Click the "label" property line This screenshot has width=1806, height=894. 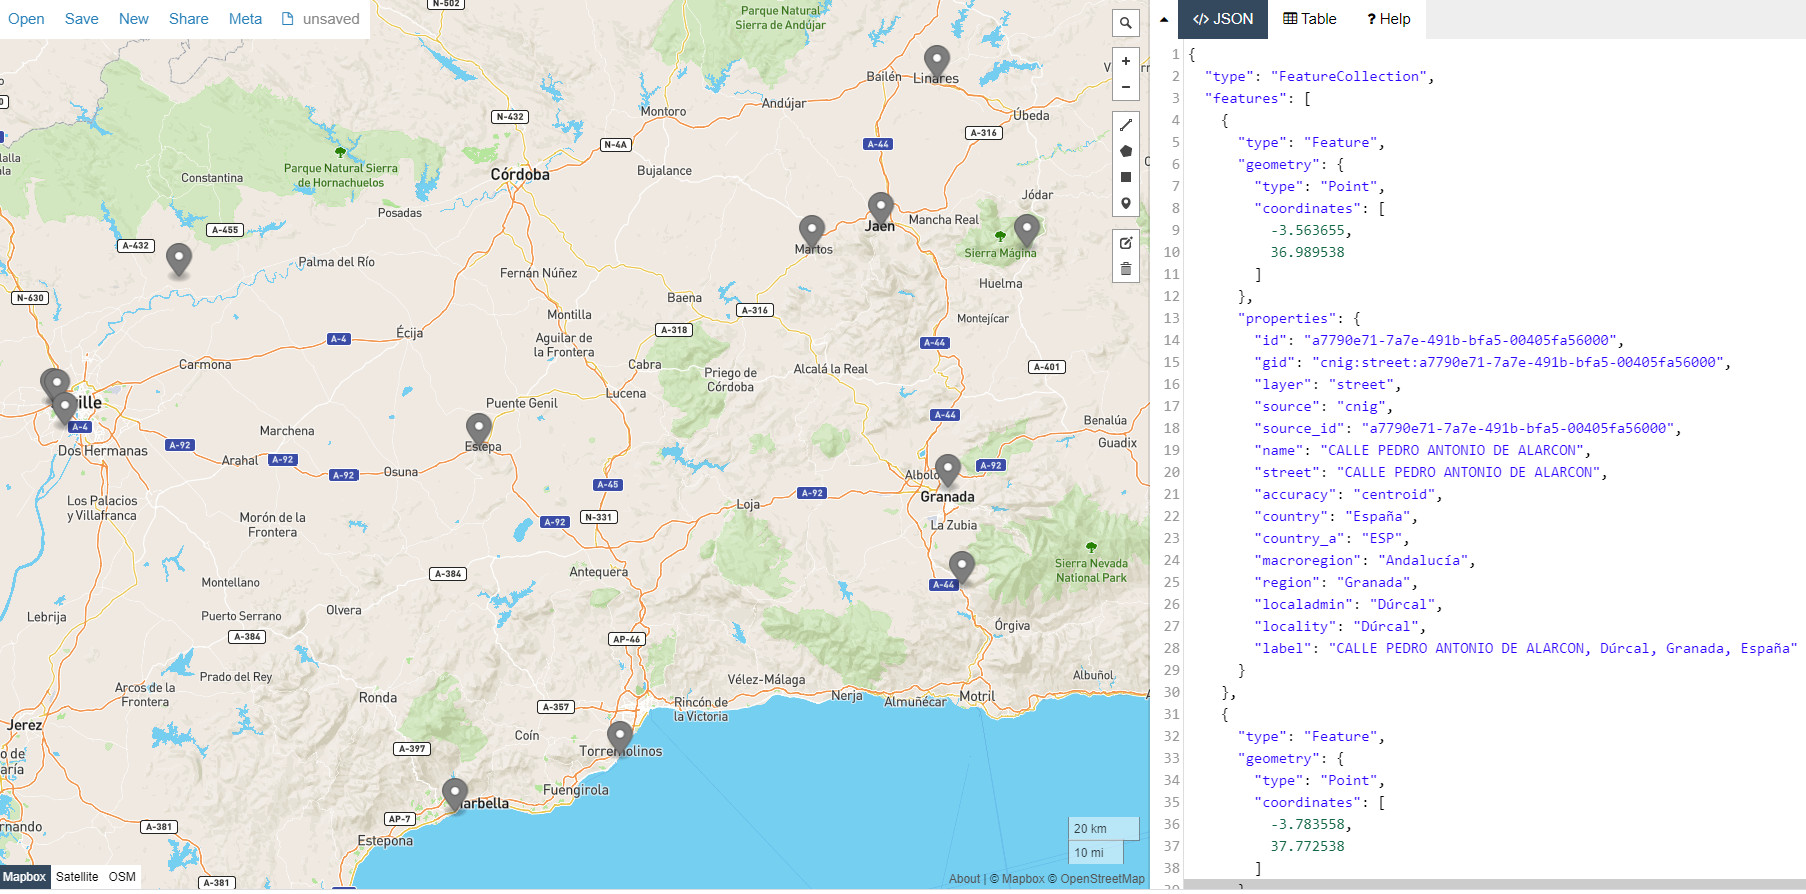coord(1525,648)
